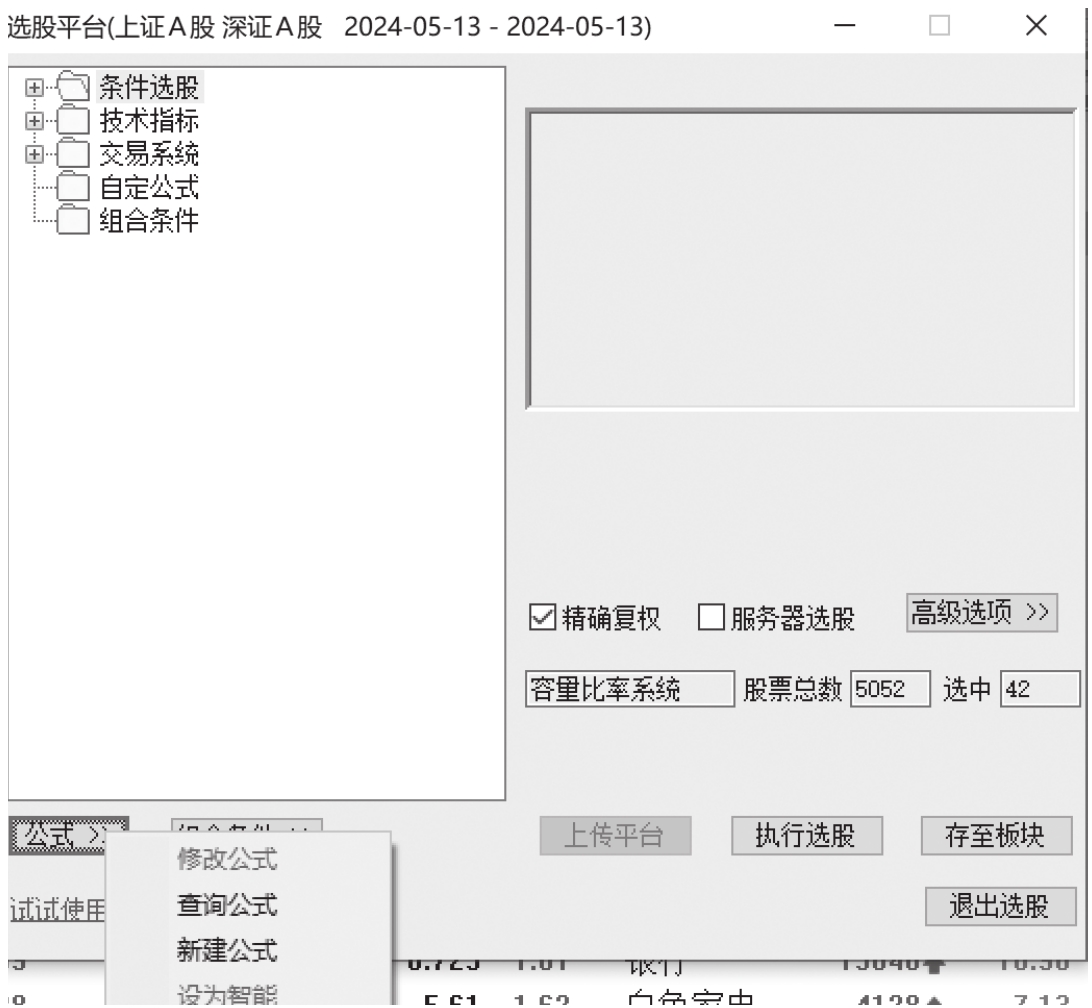Expand the 交易系统 tree node
Viewport: 1092px width, 1008px height.
click(x=33, y=155)
